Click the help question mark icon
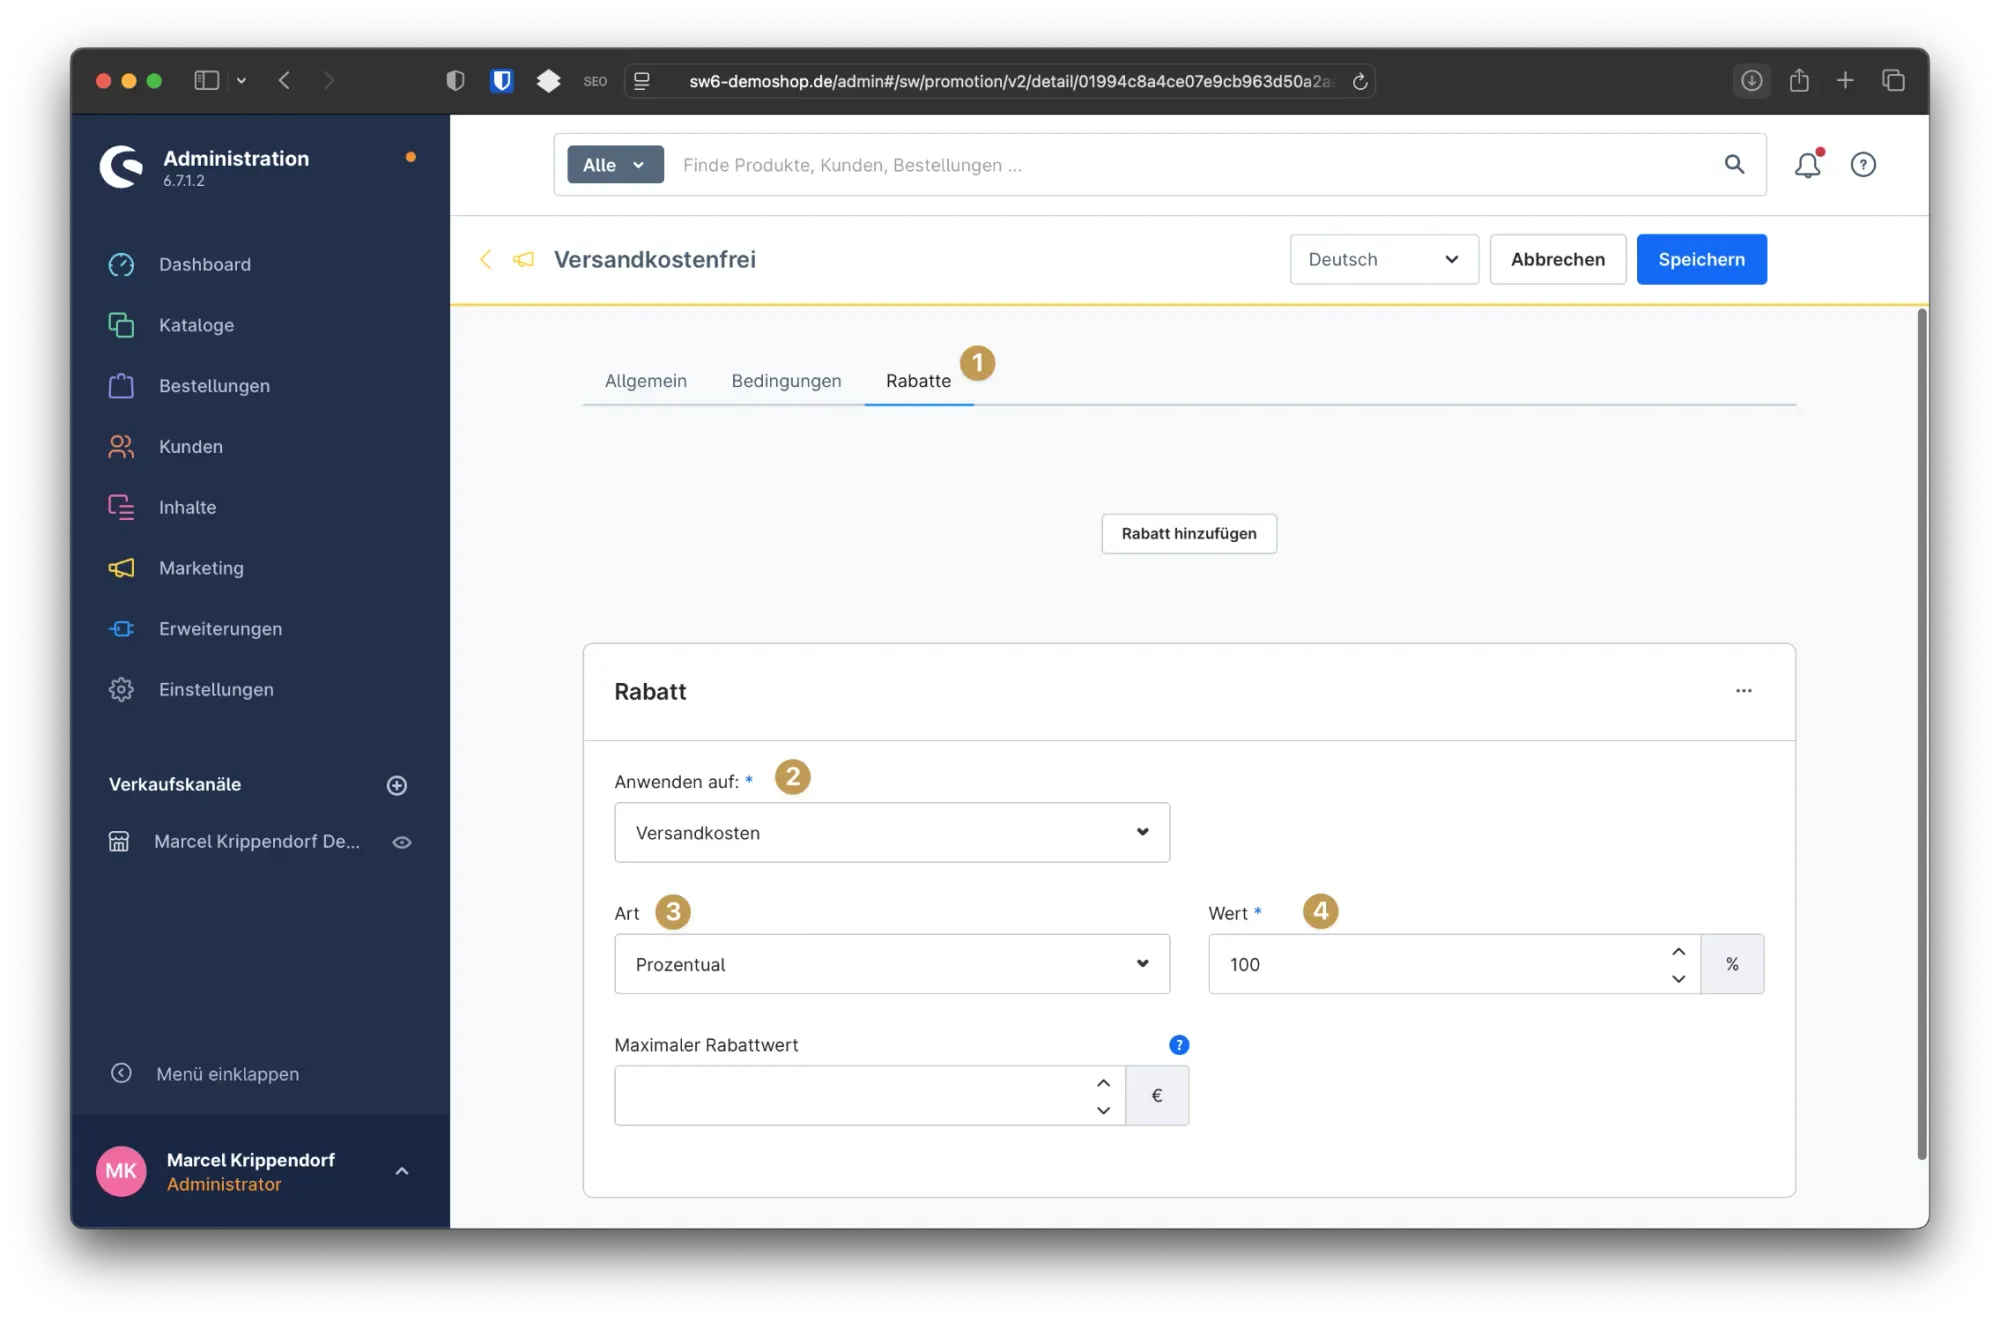The width and height of the screenshot is (2000, 1322). (x=1863, y=164)
